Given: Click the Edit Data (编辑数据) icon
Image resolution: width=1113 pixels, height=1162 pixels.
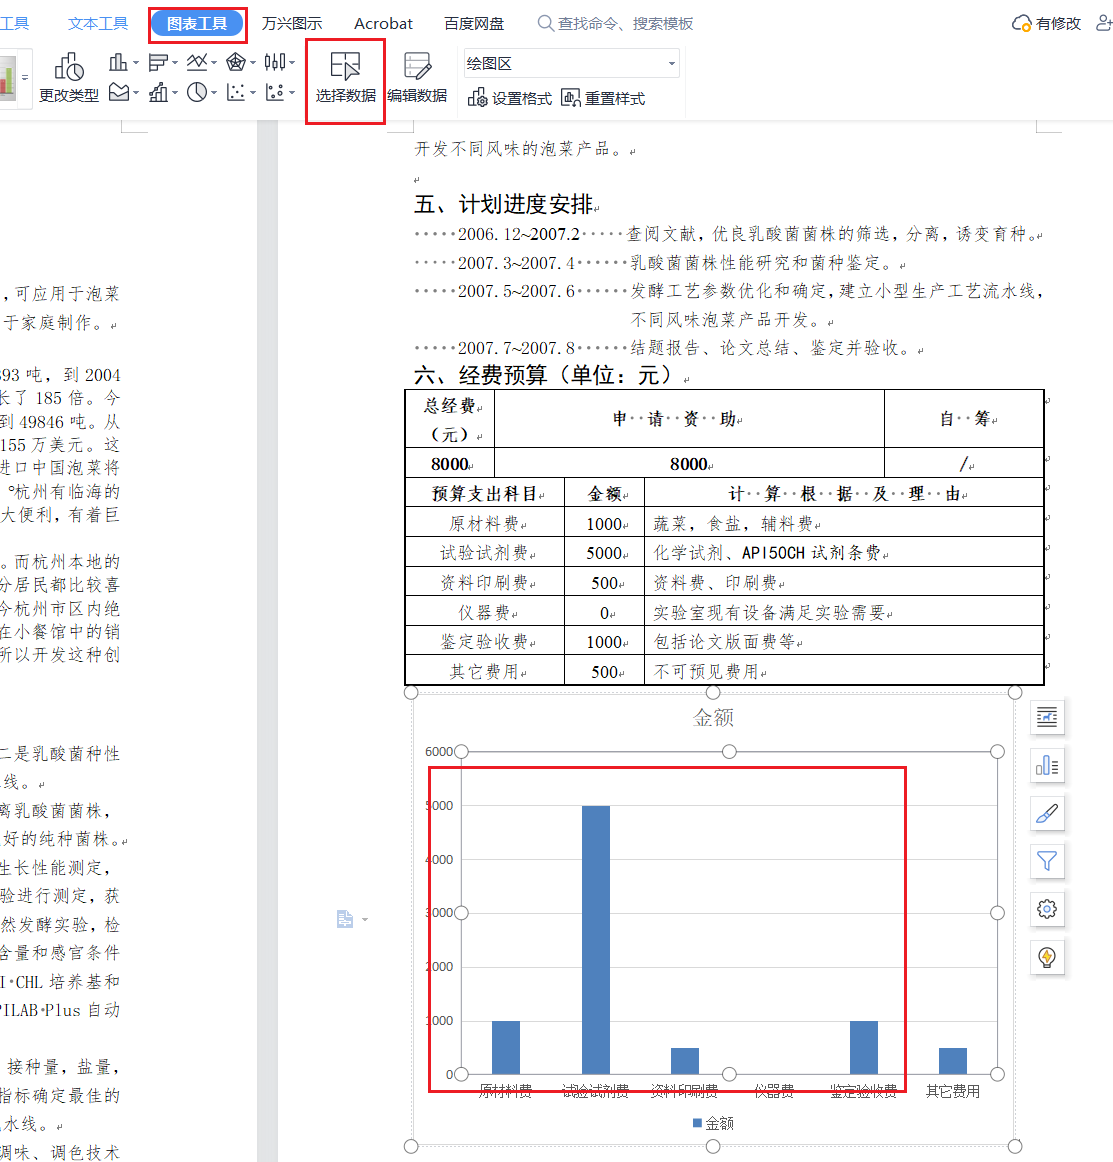Looking at the screenshot, I should (417, 79).
